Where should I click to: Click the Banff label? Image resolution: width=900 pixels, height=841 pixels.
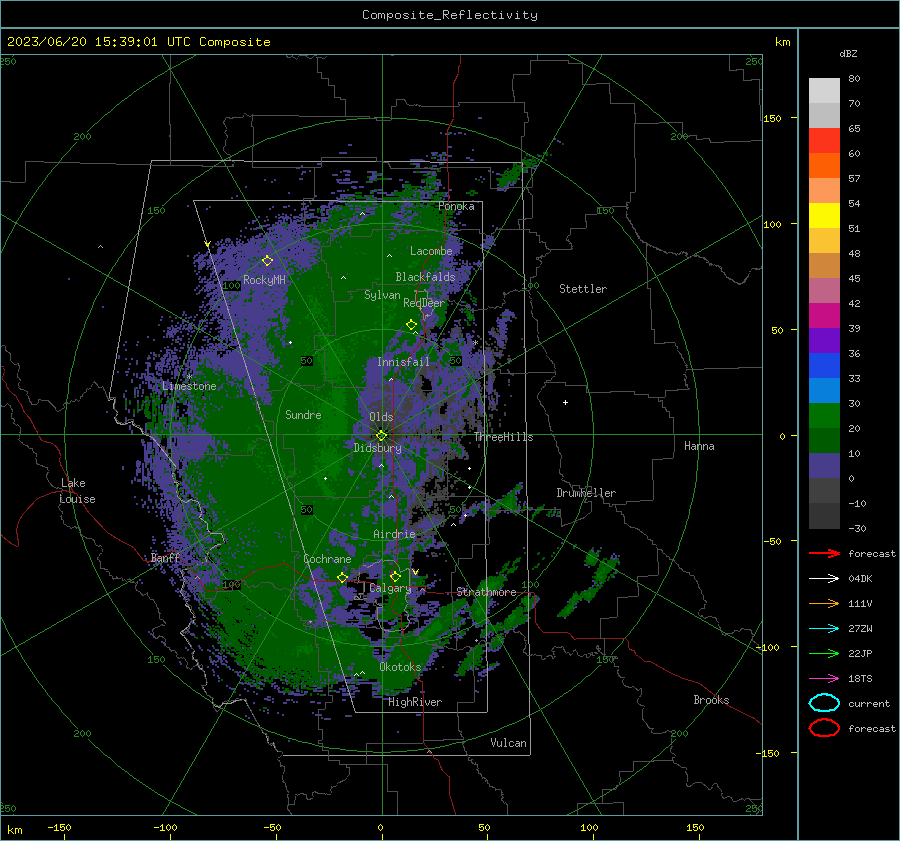point(165,558)
